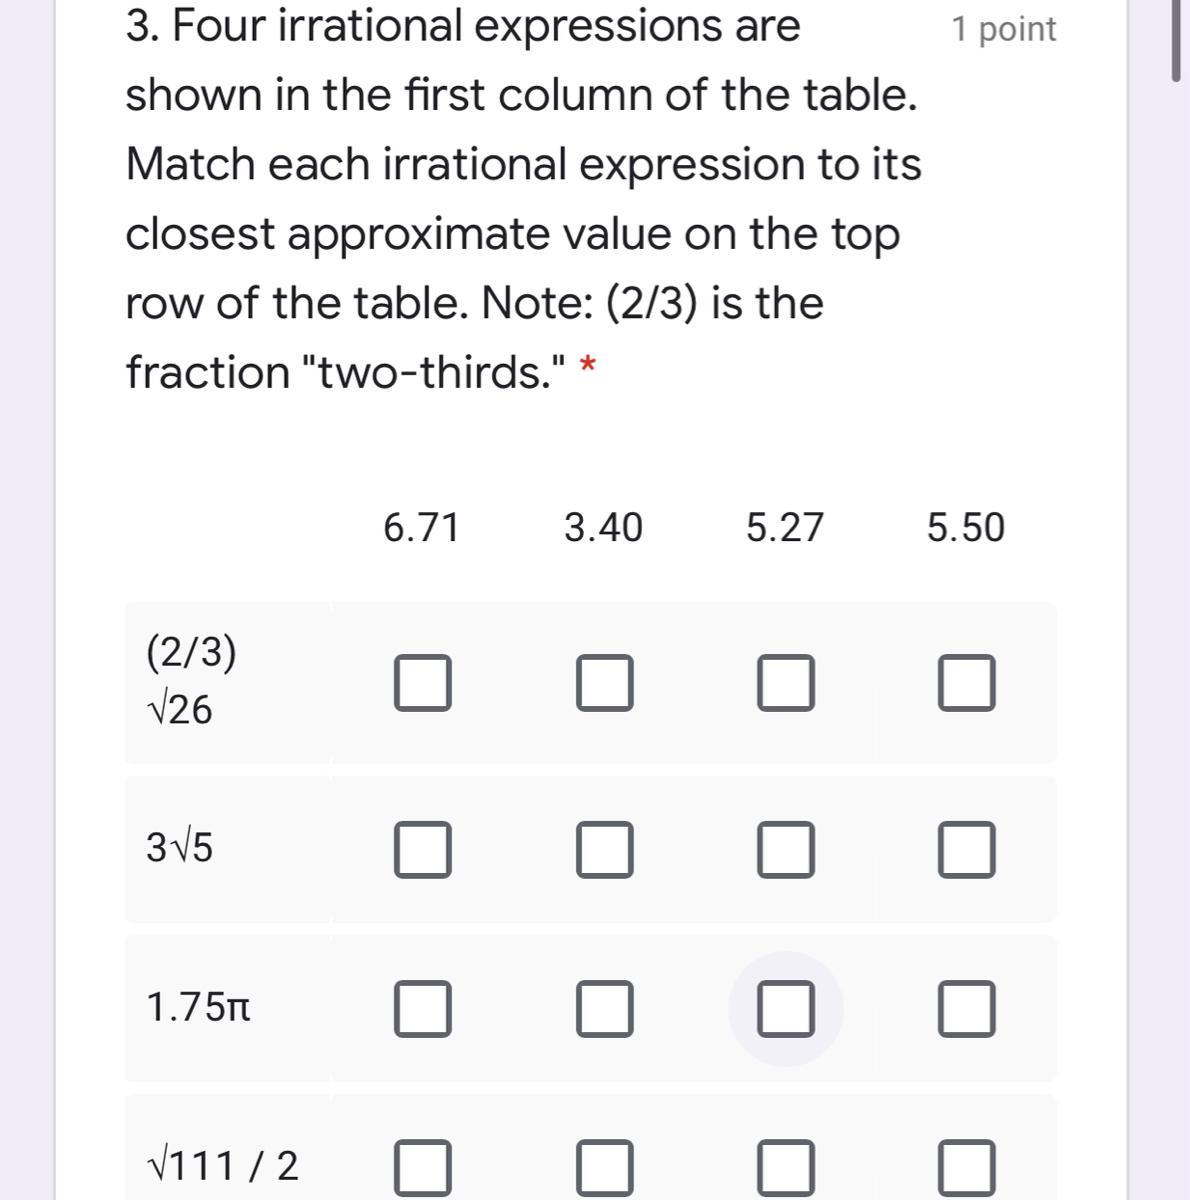Check 5.50 for (2/3)√26 row

[x=966, y=683]
